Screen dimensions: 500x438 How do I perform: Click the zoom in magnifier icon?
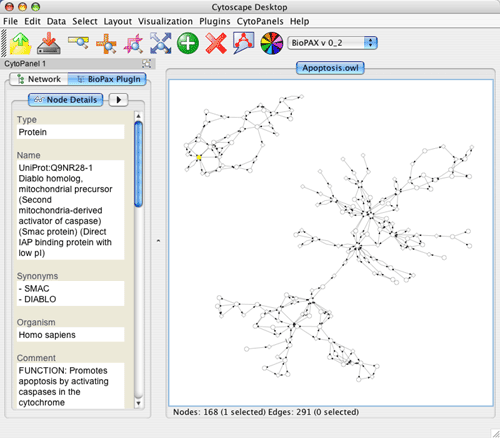[106, 43]
